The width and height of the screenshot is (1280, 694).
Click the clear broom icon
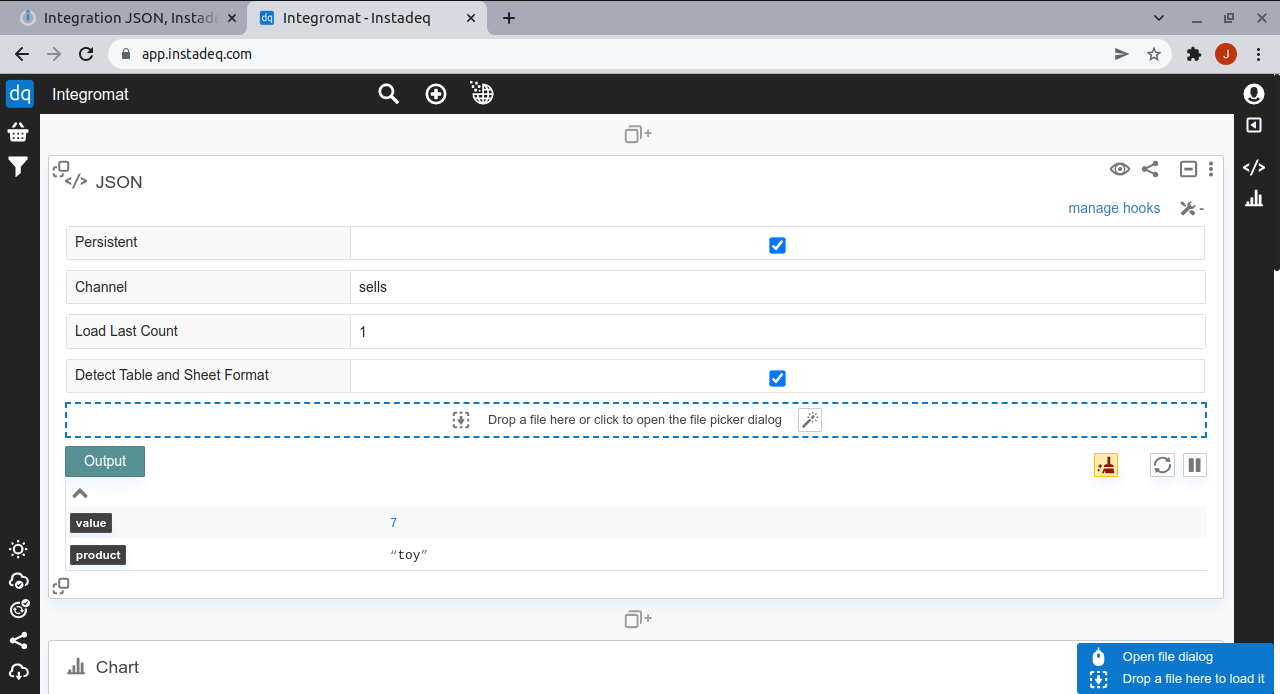[1106, 465]
